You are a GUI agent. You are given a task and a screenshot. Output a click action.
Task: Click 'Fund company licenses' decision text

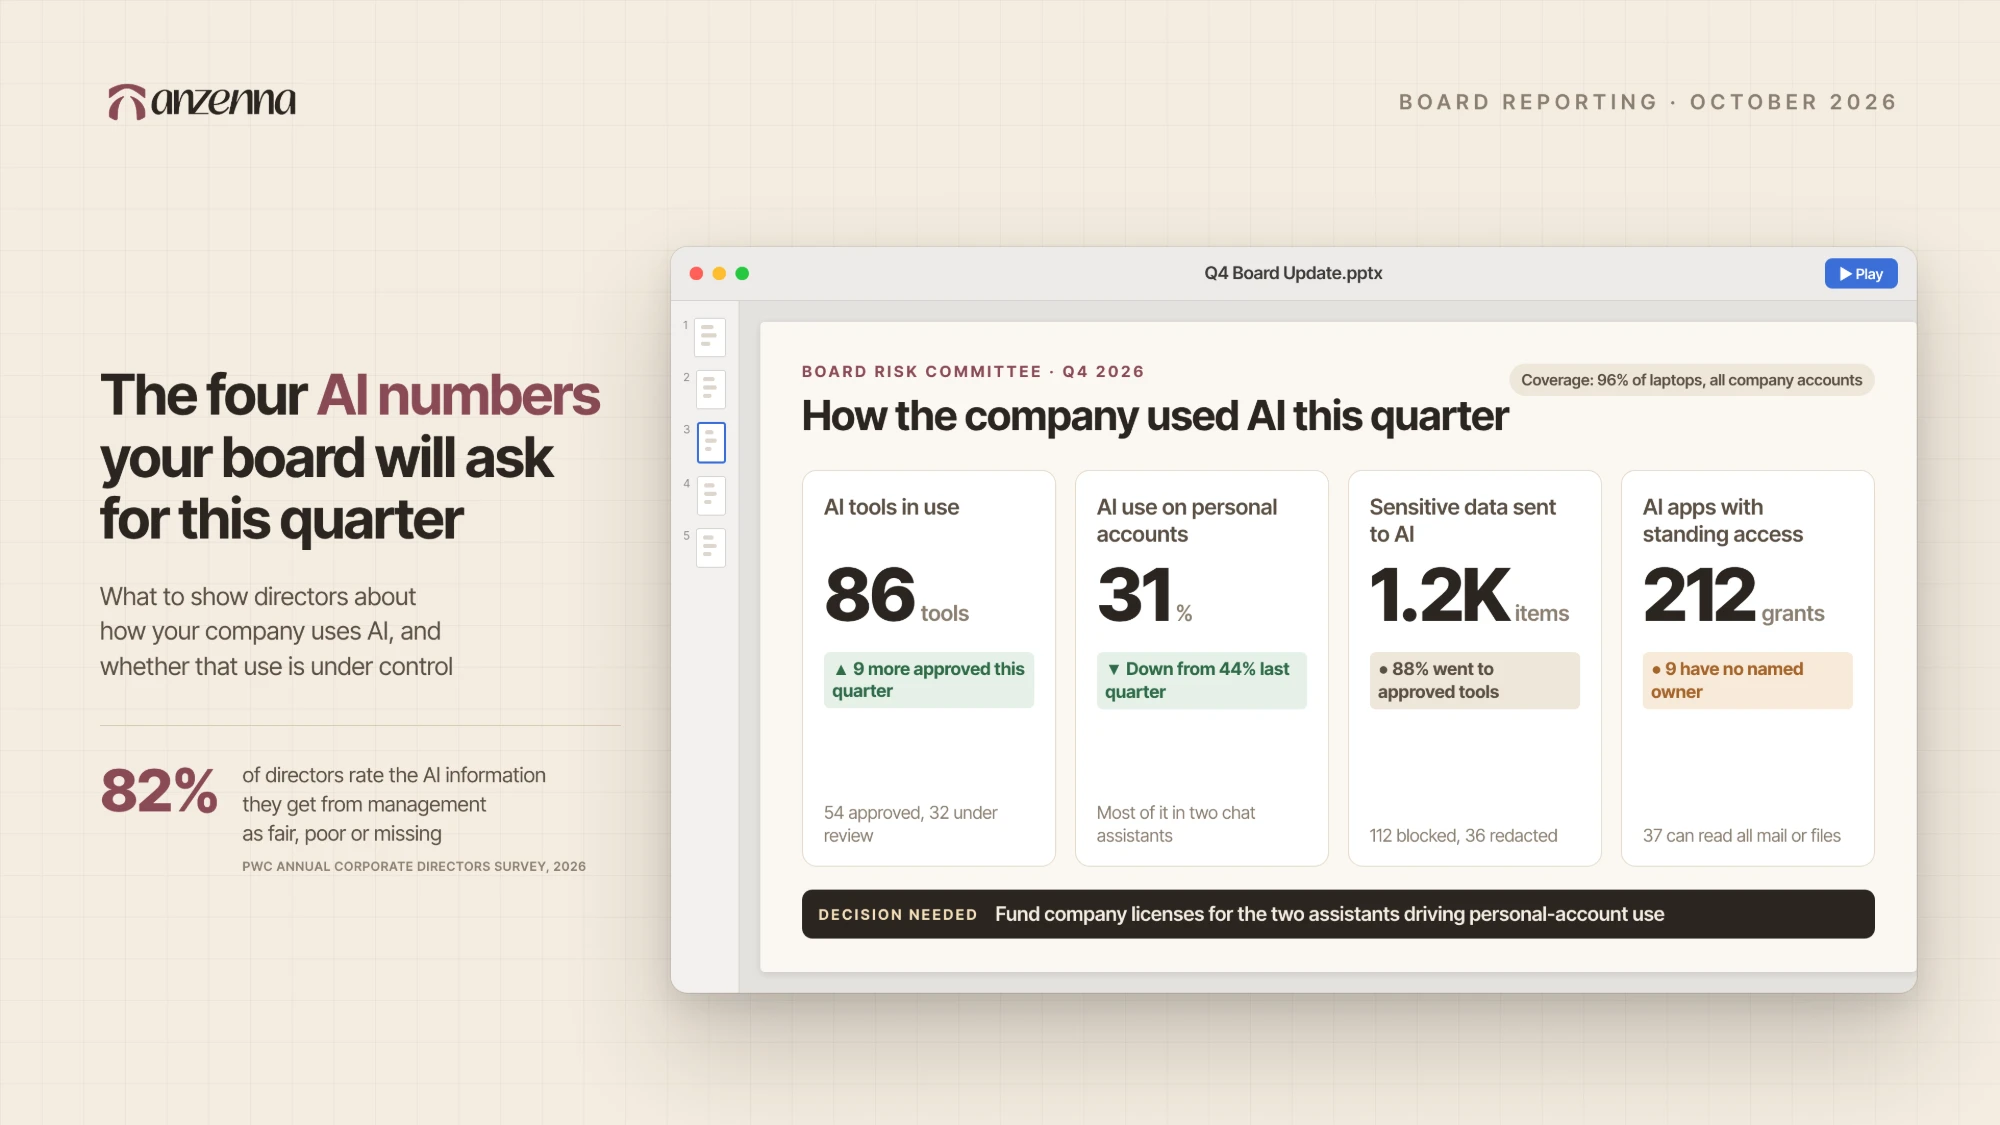pyautogui.click(x=1329, y=914)
